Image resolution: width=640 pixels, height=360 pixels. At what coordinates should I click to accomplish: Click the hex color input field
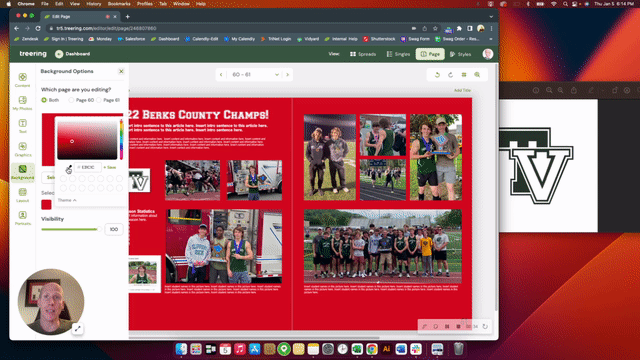pos(88,167)
